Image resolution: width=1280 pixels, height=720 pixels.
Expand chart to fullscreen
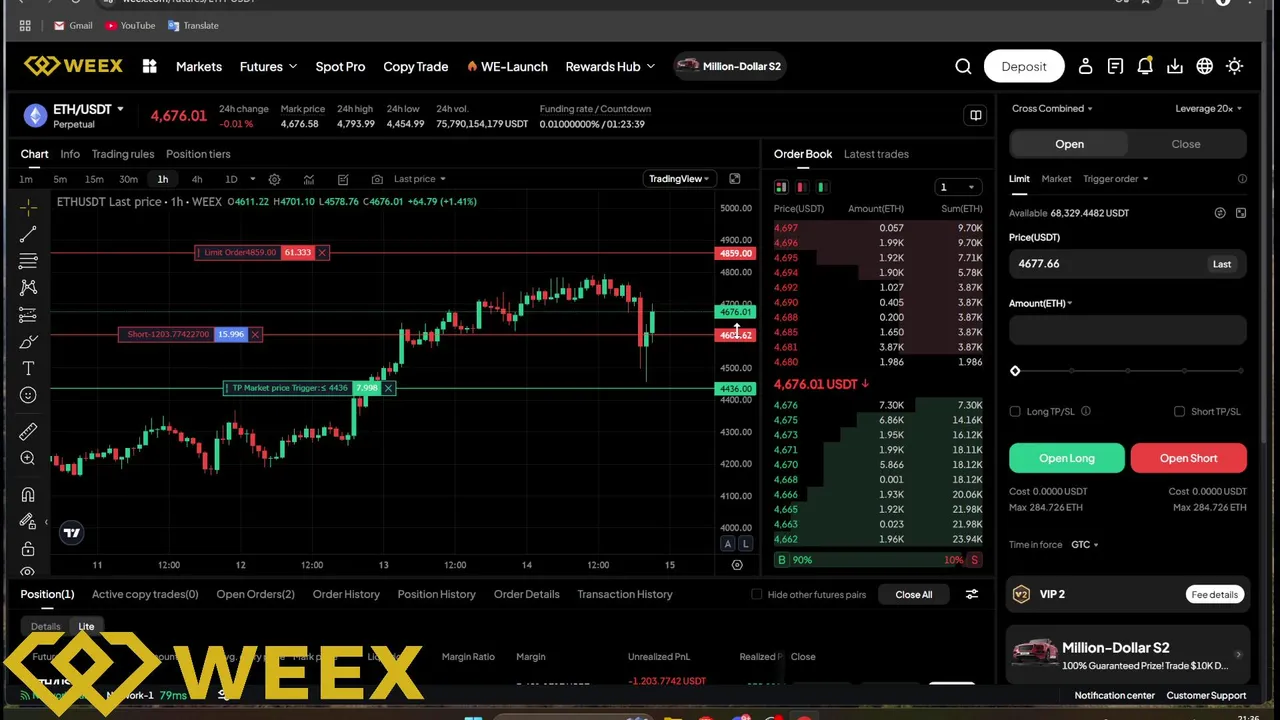(735, 179)
